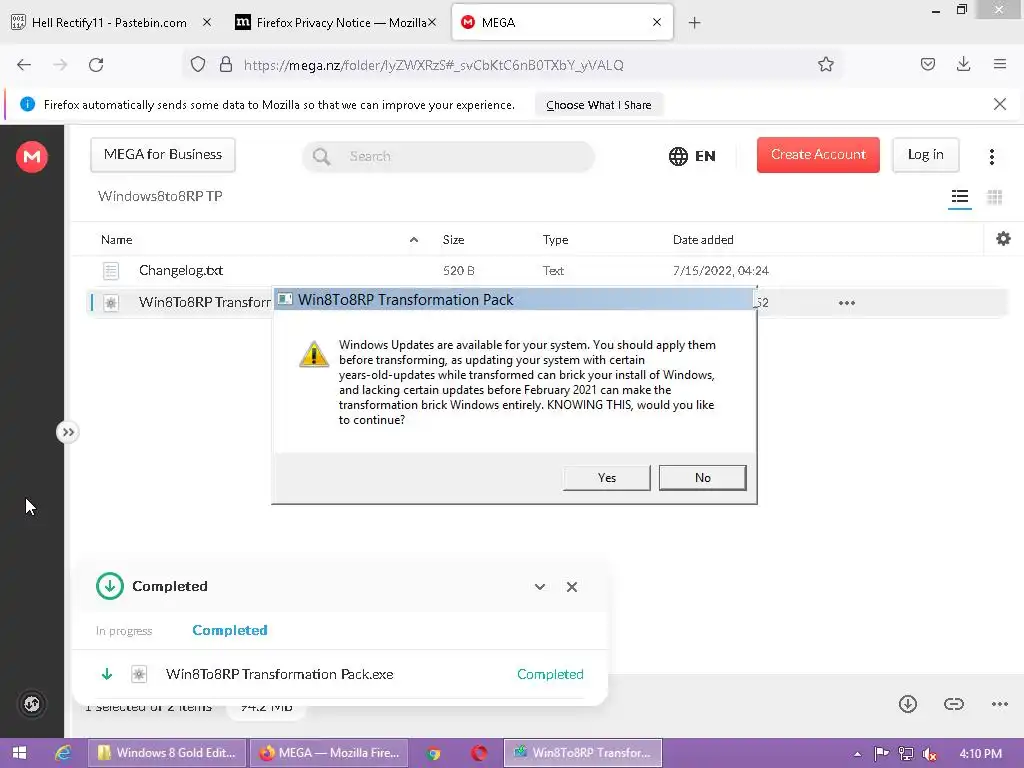Open the Chrome taskbar icon

(x=433, y=754)
